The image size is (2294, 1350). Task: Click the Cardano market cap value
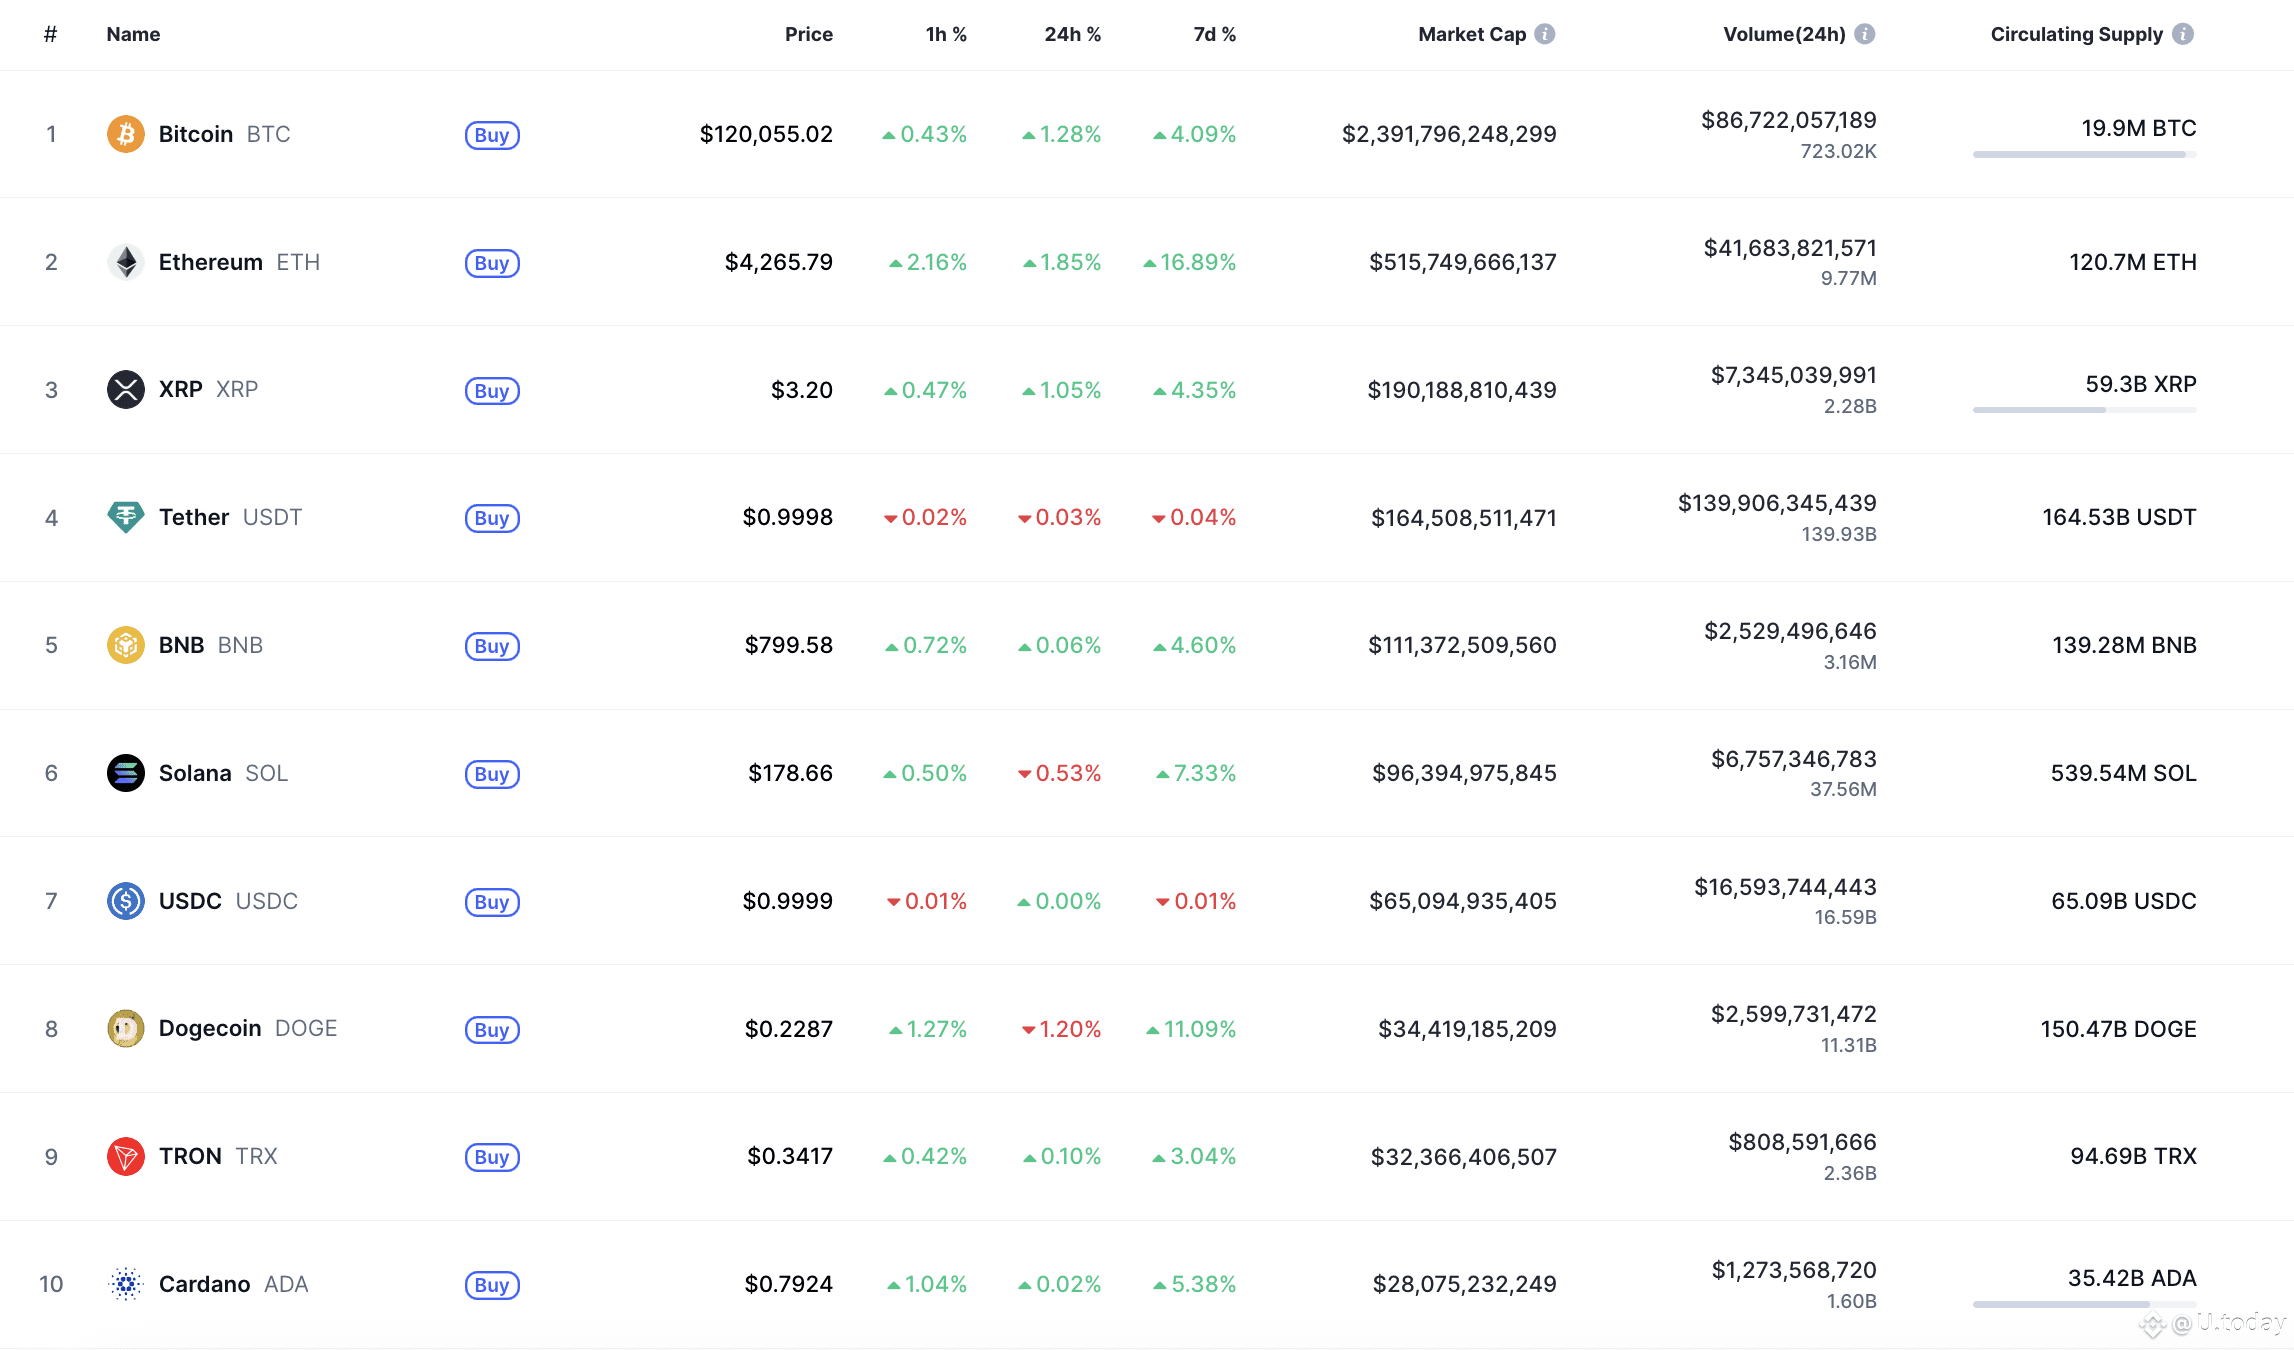click(1464, 1284)
